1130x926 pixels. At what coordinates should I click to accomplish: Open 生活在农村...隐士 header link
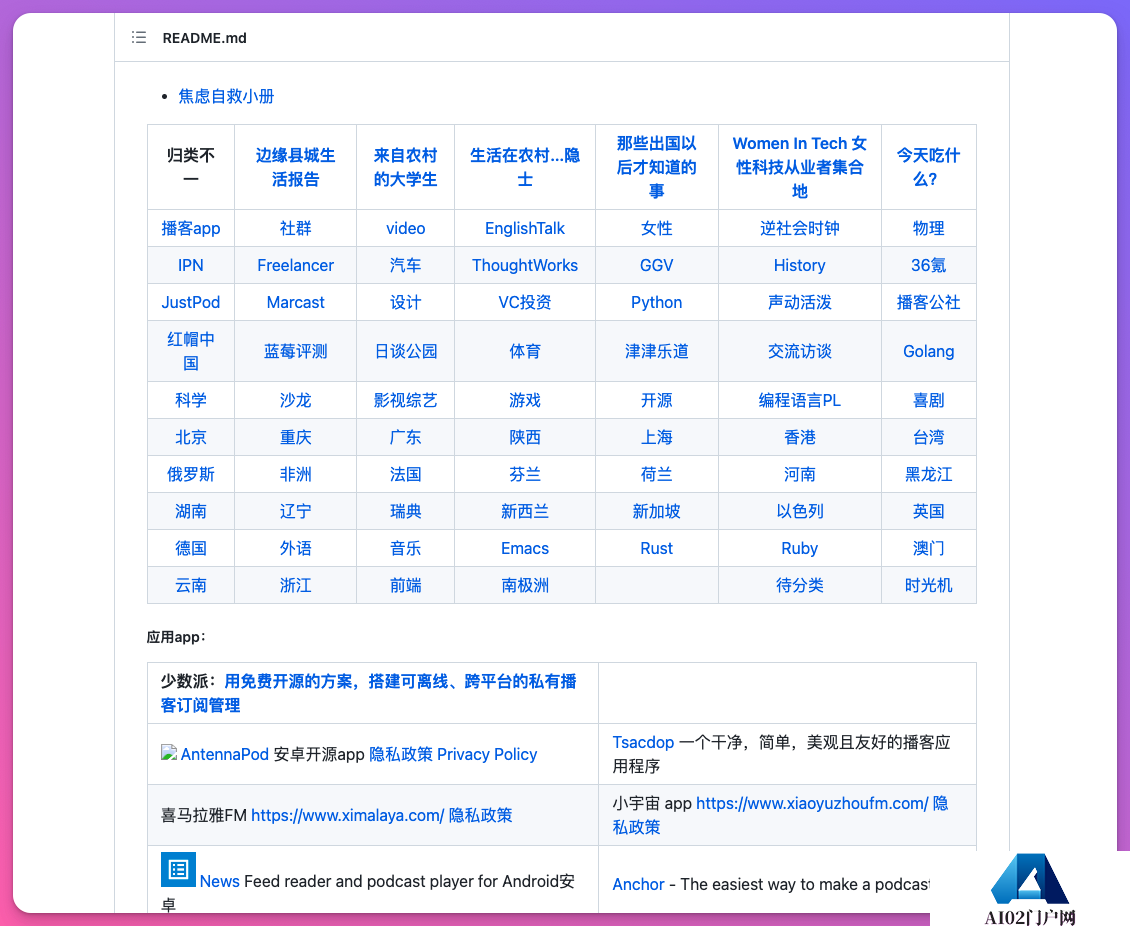525,167
